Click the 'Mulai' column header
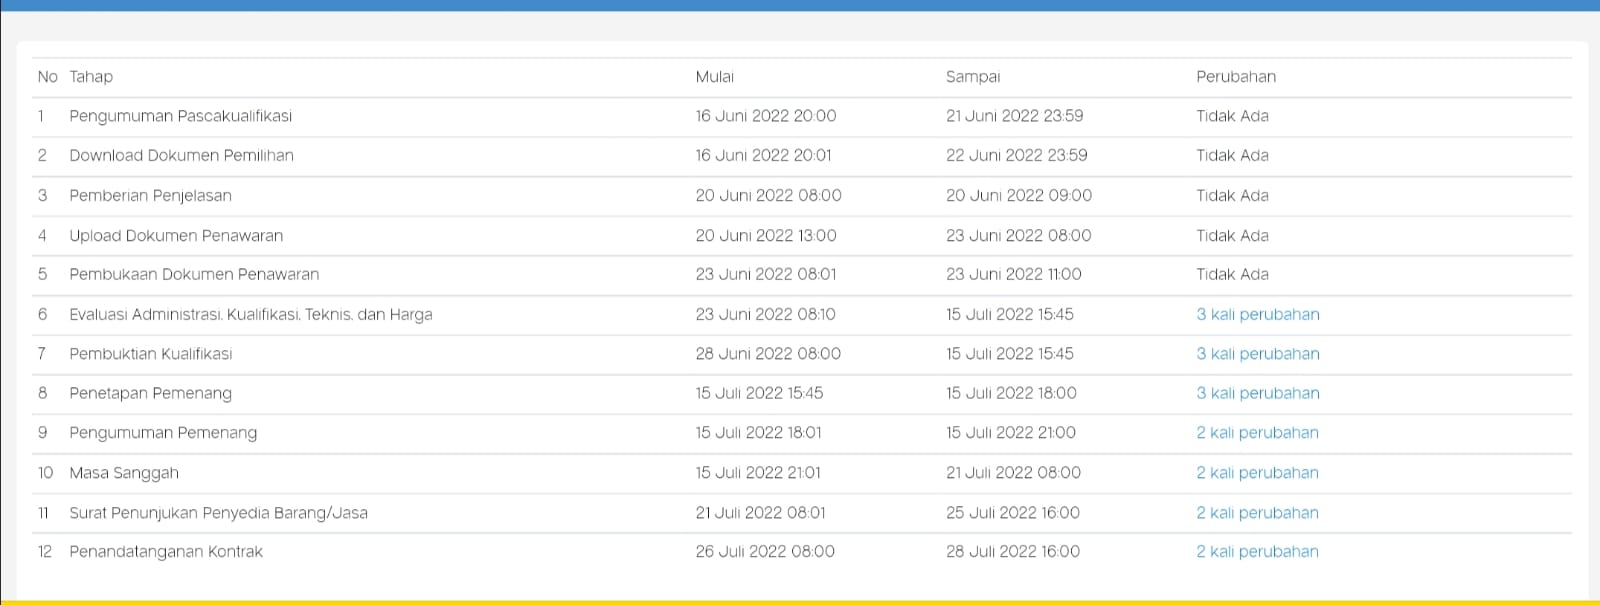 coord(714,77)
